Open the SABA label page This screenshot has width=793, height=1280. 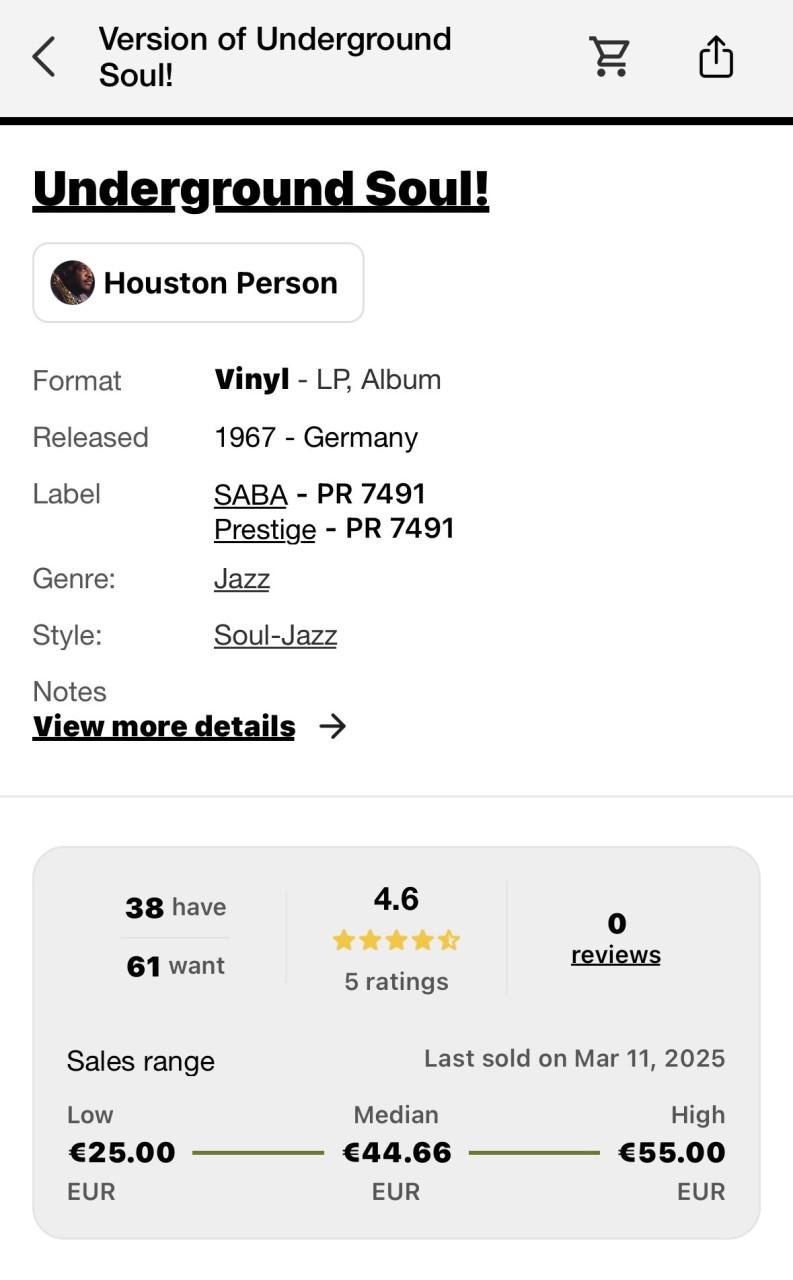point(248,493)
